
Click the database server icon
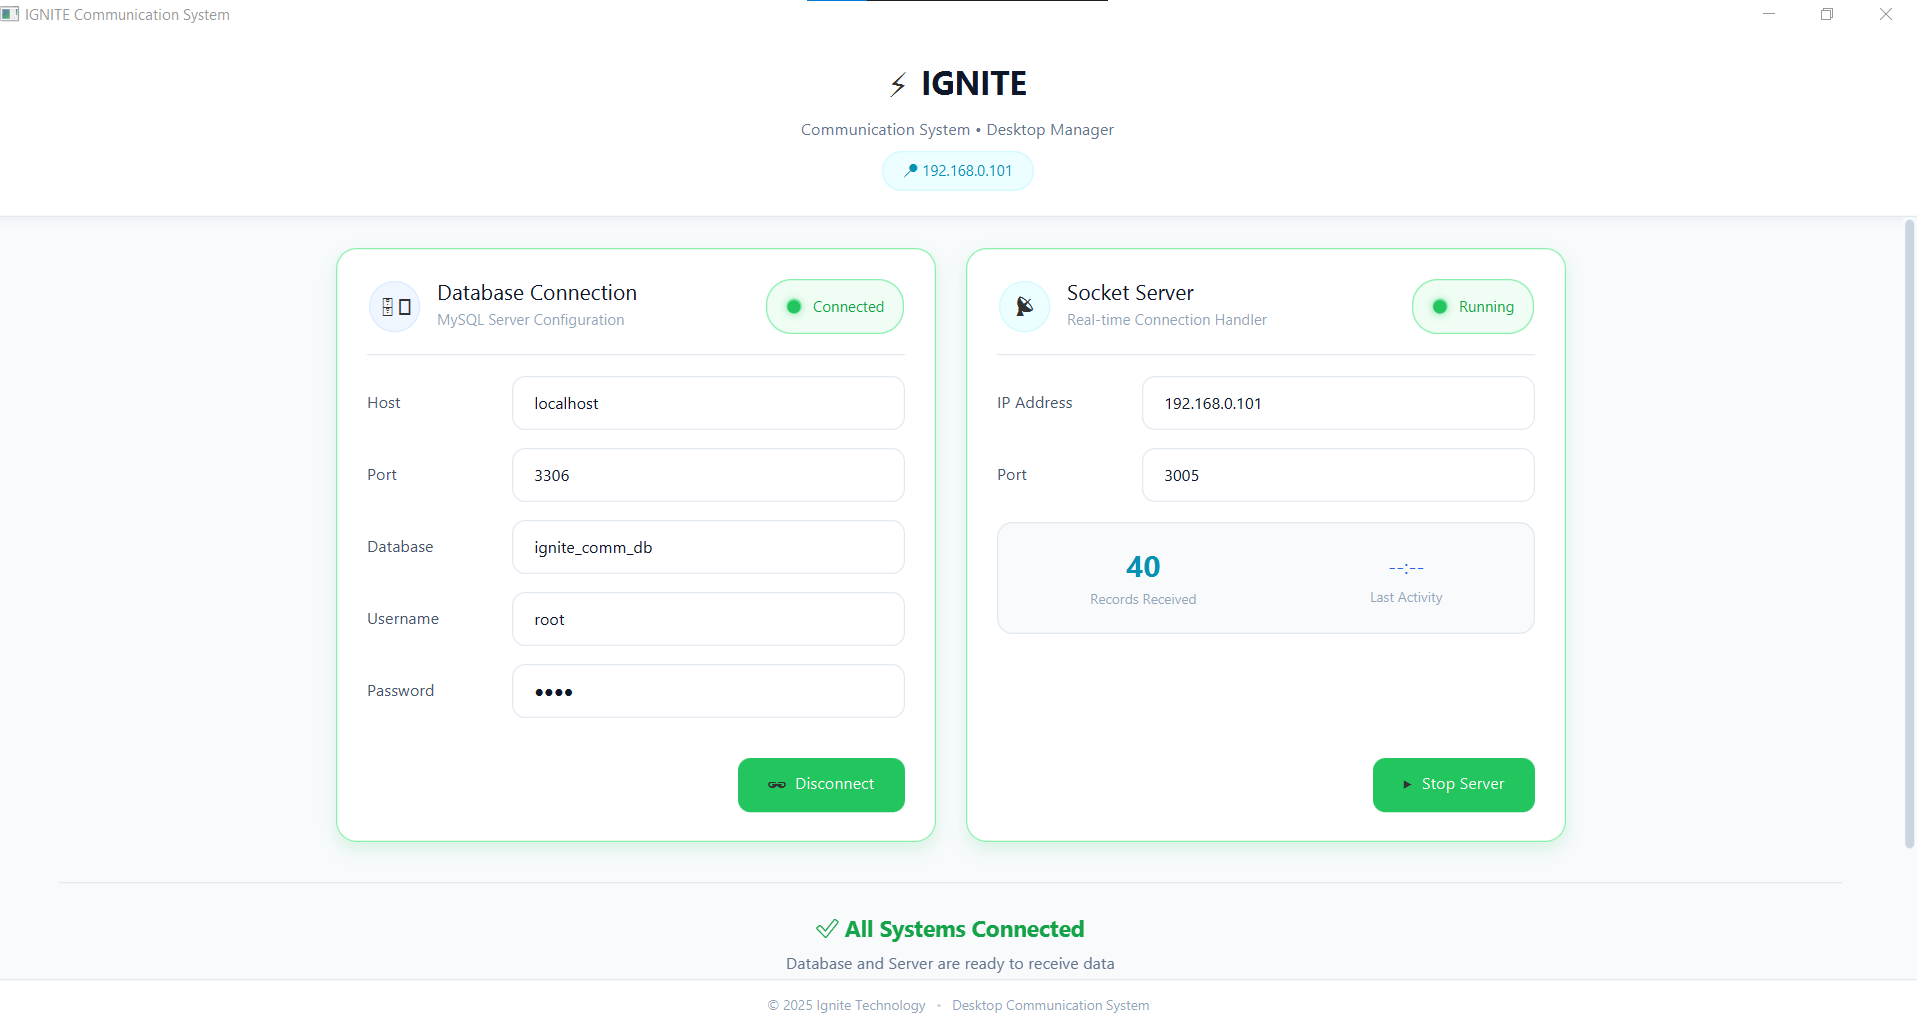pyautogui.click(x=395, y=307)
